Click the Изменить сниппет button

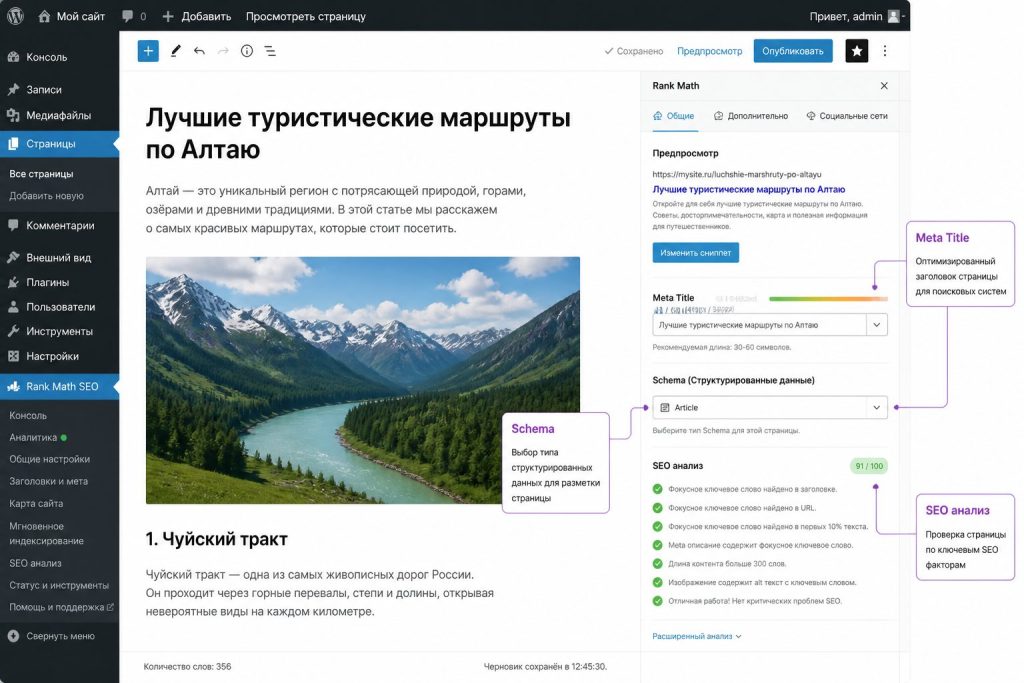click(696, 253)
